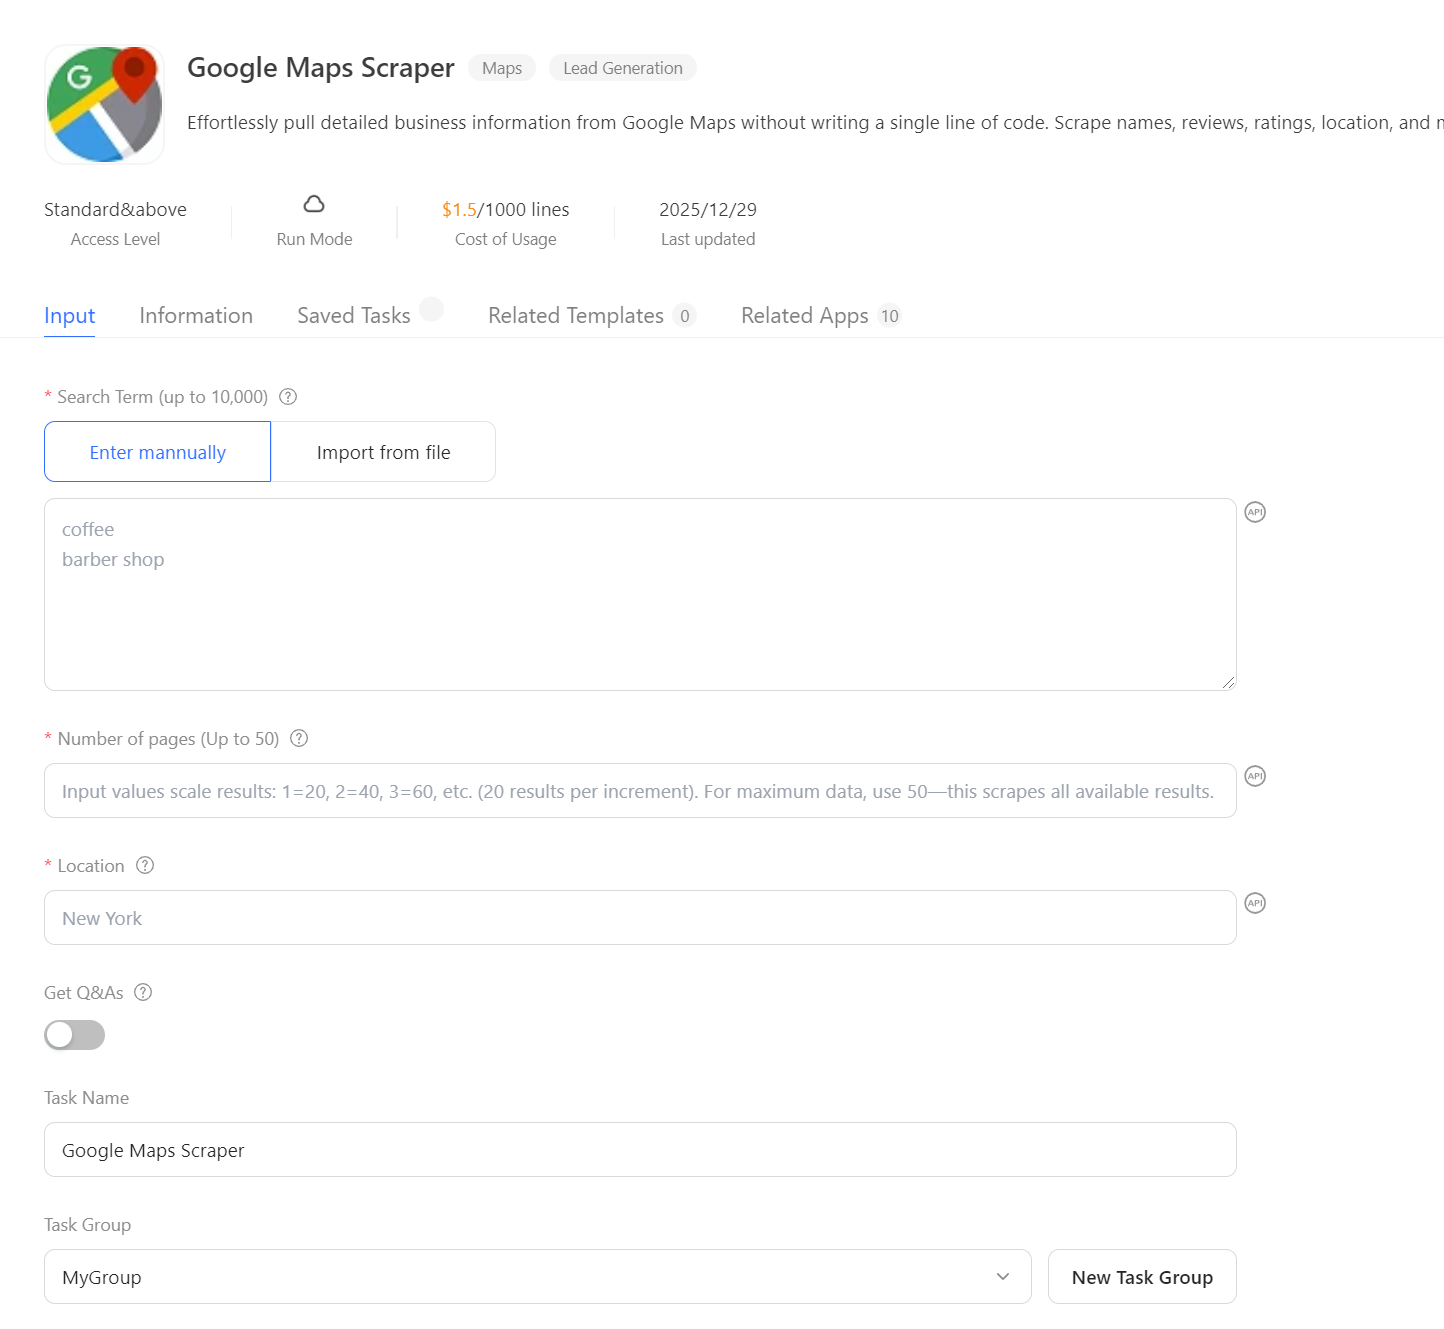This screenshot has width=1444, height=1329.
Task: Click the Lead Generation tag
Action: pos(622,67)
